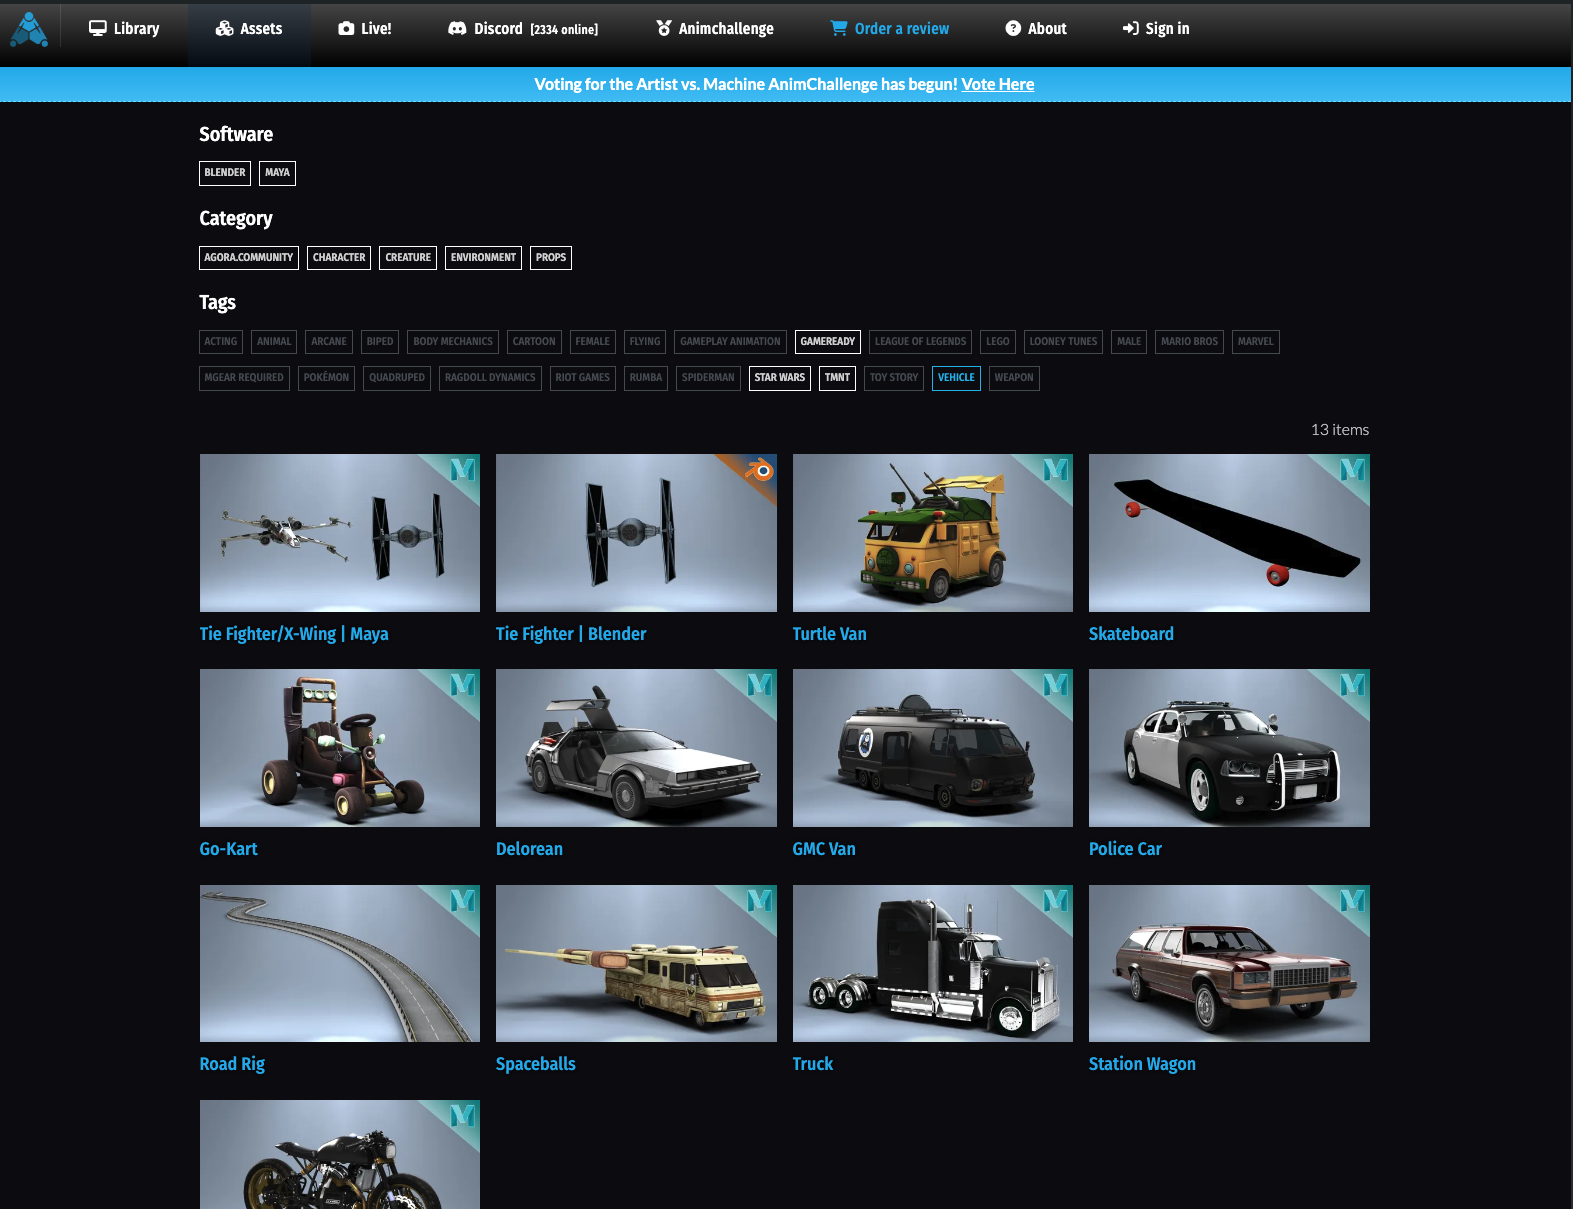This screenshot has height=1209, width=1573.
Task: Open the Police Car thumbnail image
Action: coord(1229,748)
